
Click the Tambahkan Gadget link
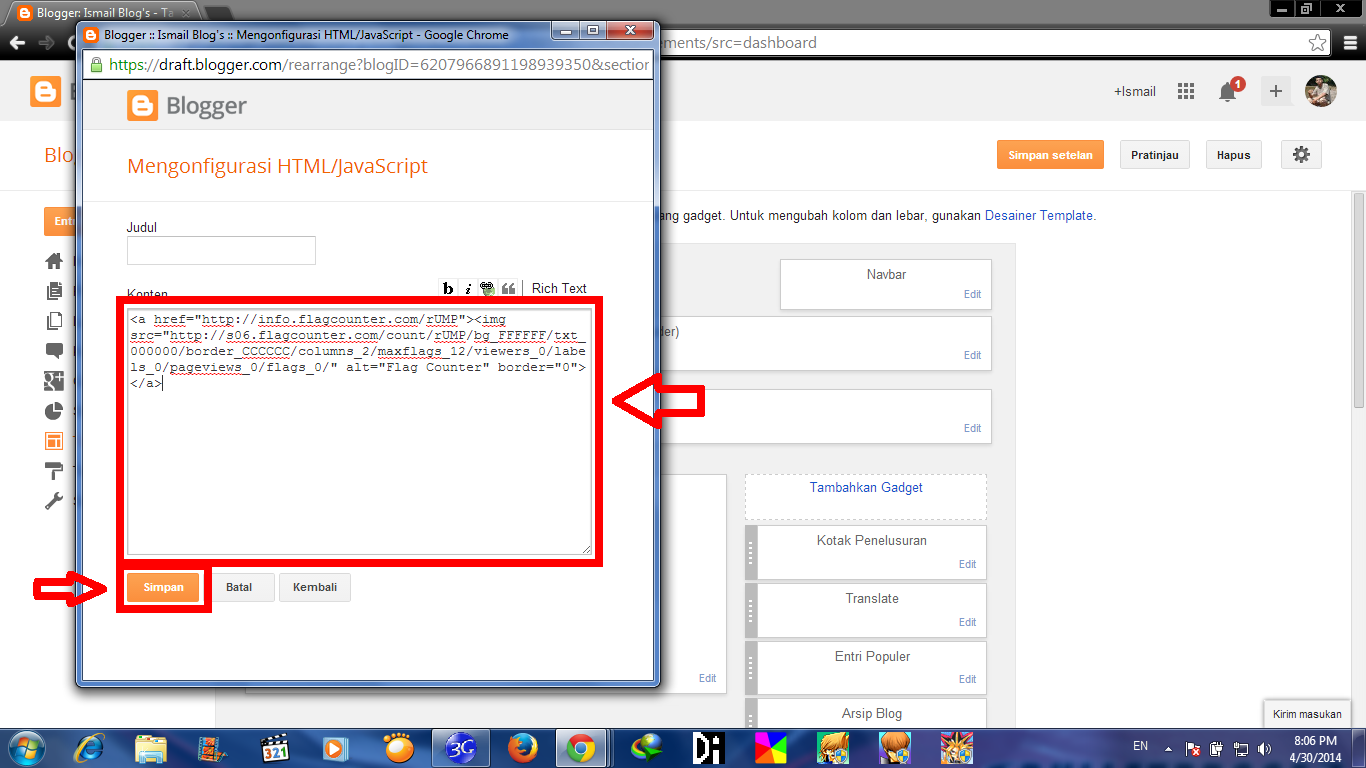coord(866,488)
